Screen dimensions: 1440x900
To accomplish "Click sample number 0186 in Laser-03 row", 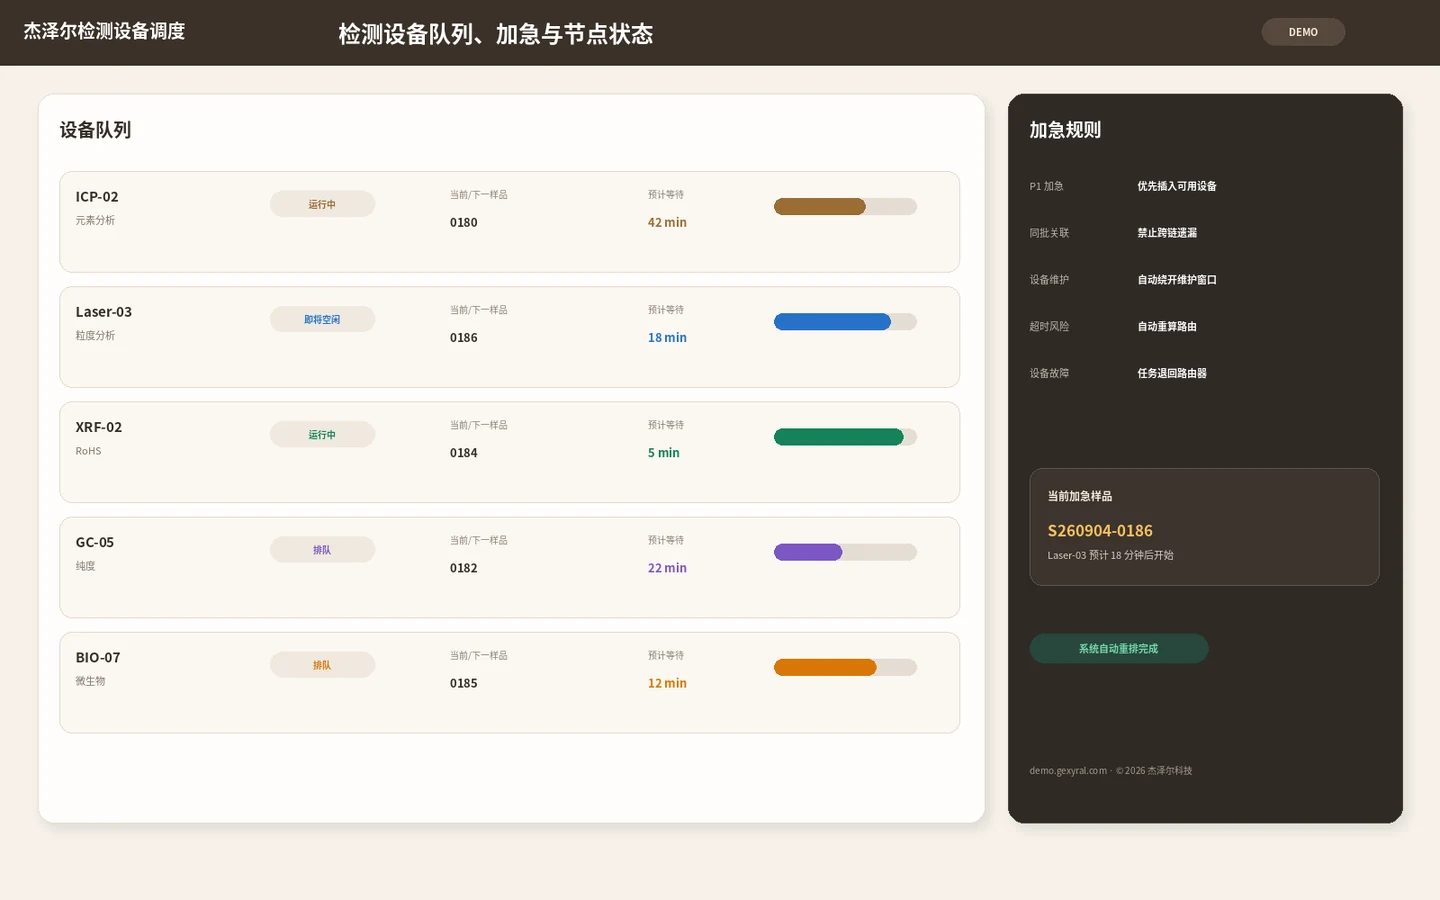I will (464, 338).
